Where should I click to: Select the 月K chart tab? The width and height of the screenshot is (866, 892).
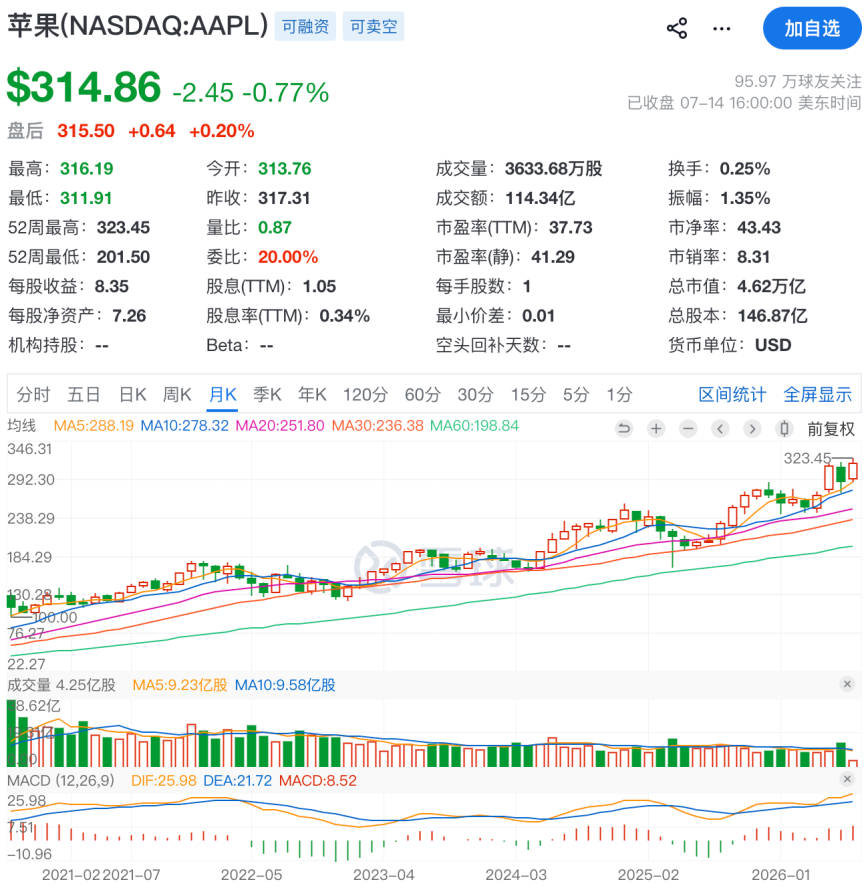[222, 394]
